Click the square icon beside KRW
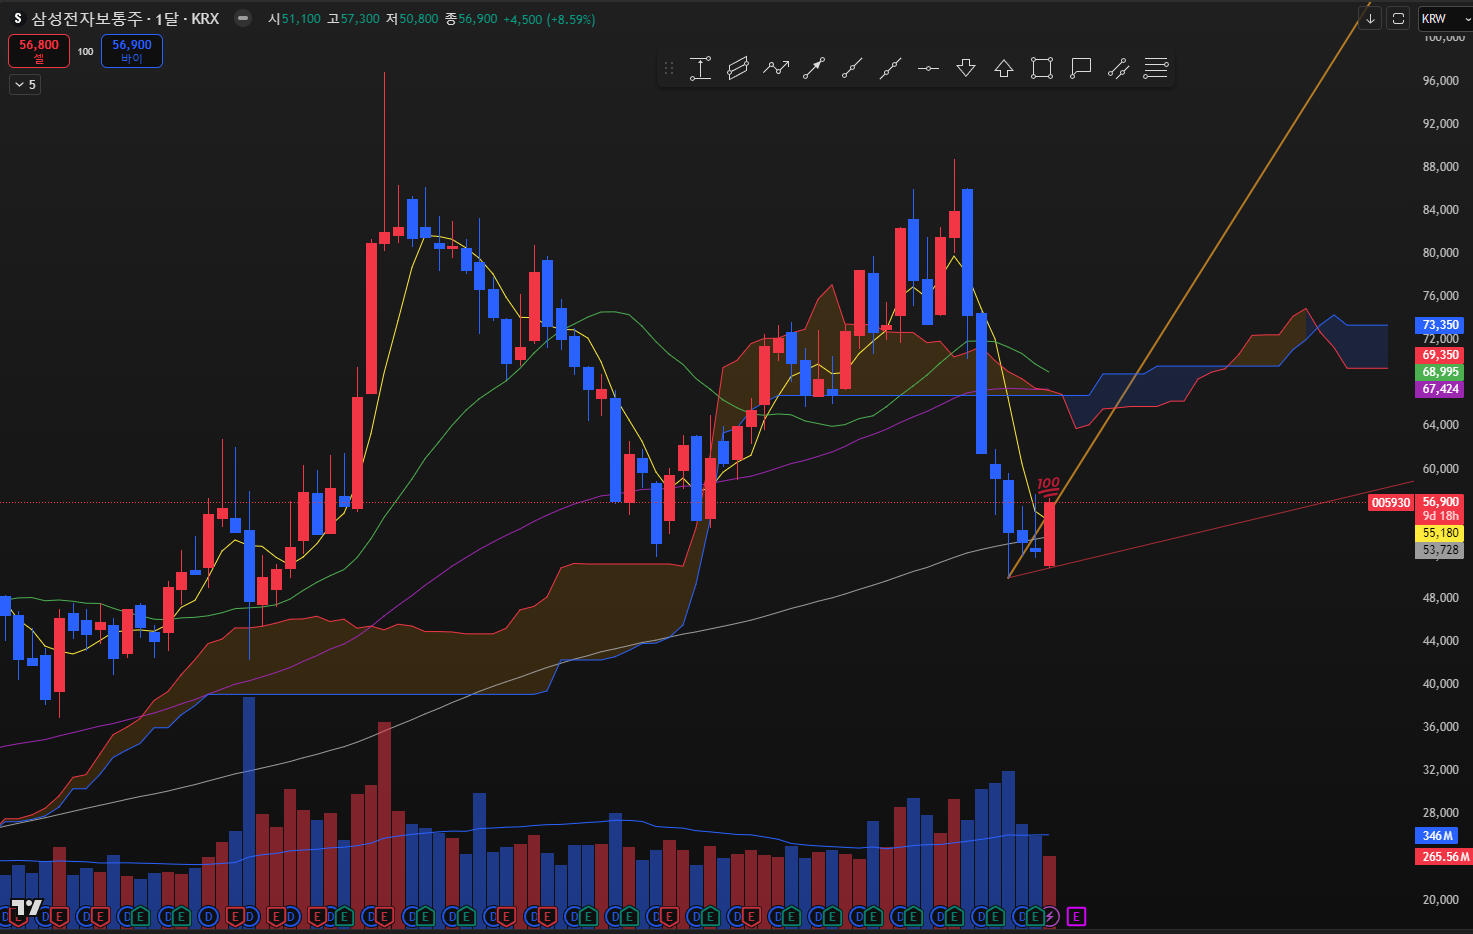 (1398, 18)
